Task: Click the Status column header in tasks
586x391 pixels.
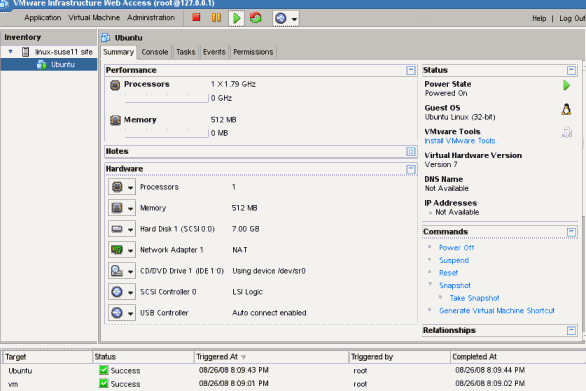Action: pyautogui.click(x=143, y=357)
